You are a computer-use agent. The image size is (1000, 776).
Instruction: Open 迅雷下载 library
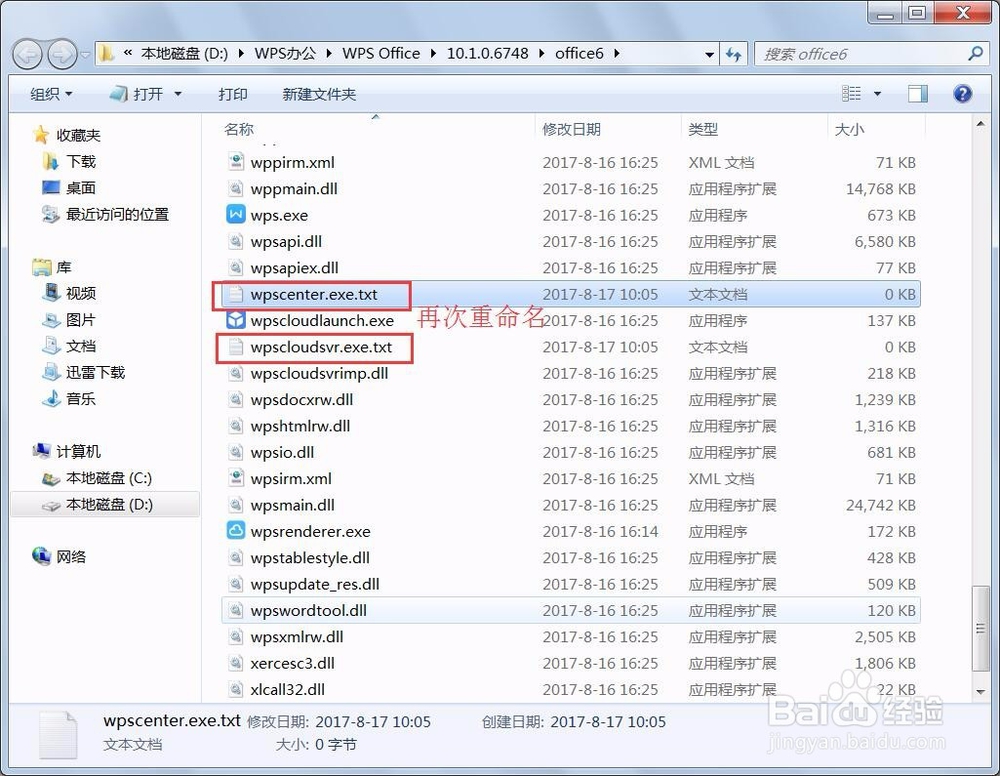[84, 372]
